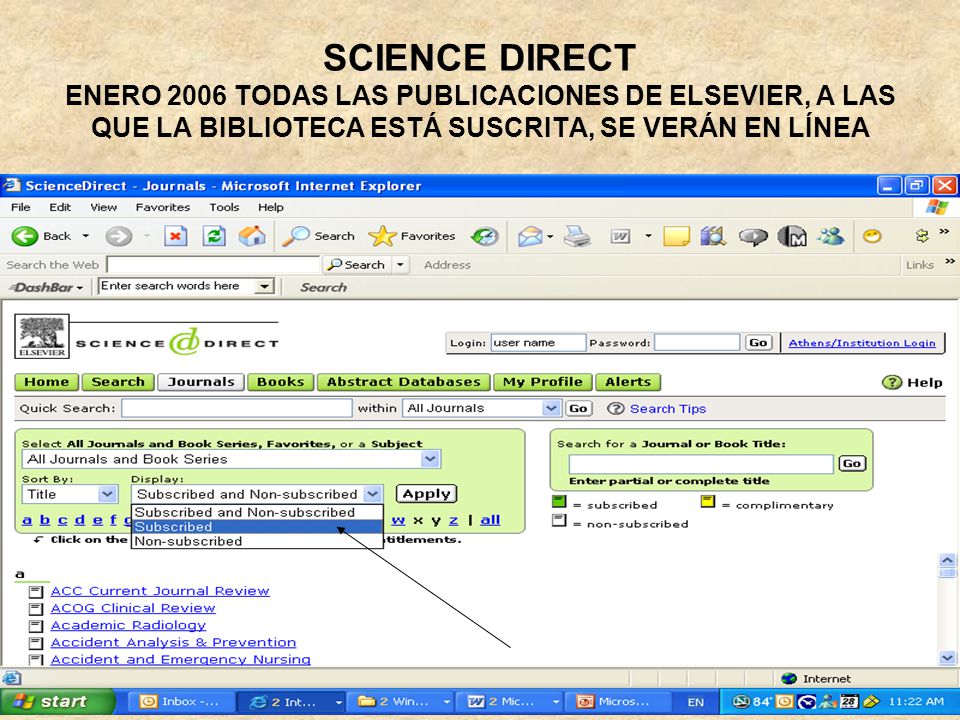Open the Research books icon
The image size is (960, 720).
point(713,236)
